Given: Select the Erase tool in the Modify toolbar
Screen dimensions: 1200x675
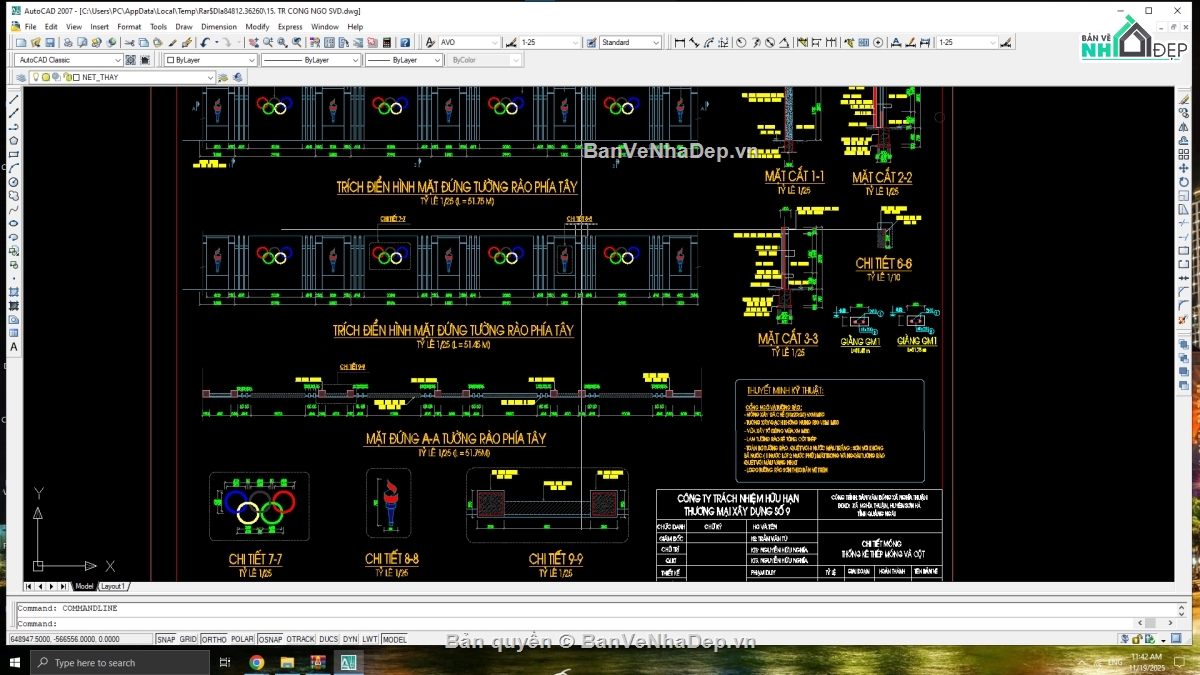Looking at the screenshot, I should [1184, 99].
